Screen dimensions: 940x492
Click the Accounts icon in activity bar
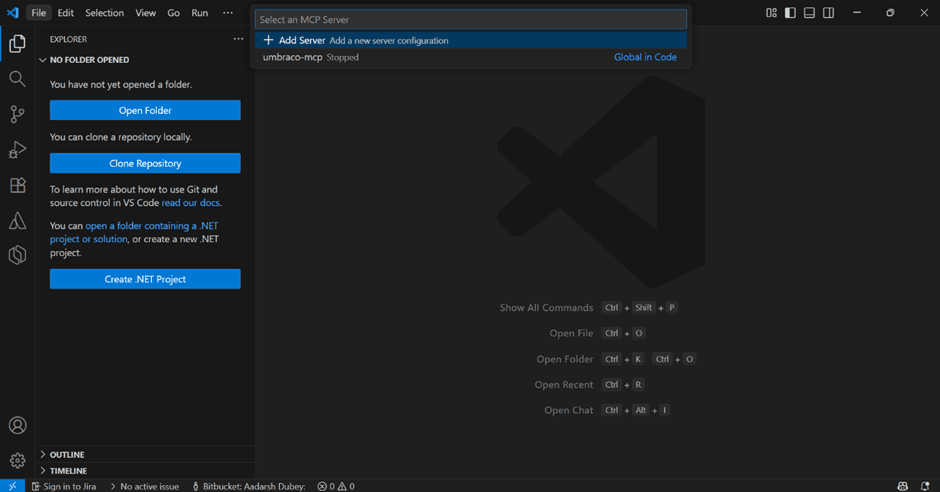point(17,426)
